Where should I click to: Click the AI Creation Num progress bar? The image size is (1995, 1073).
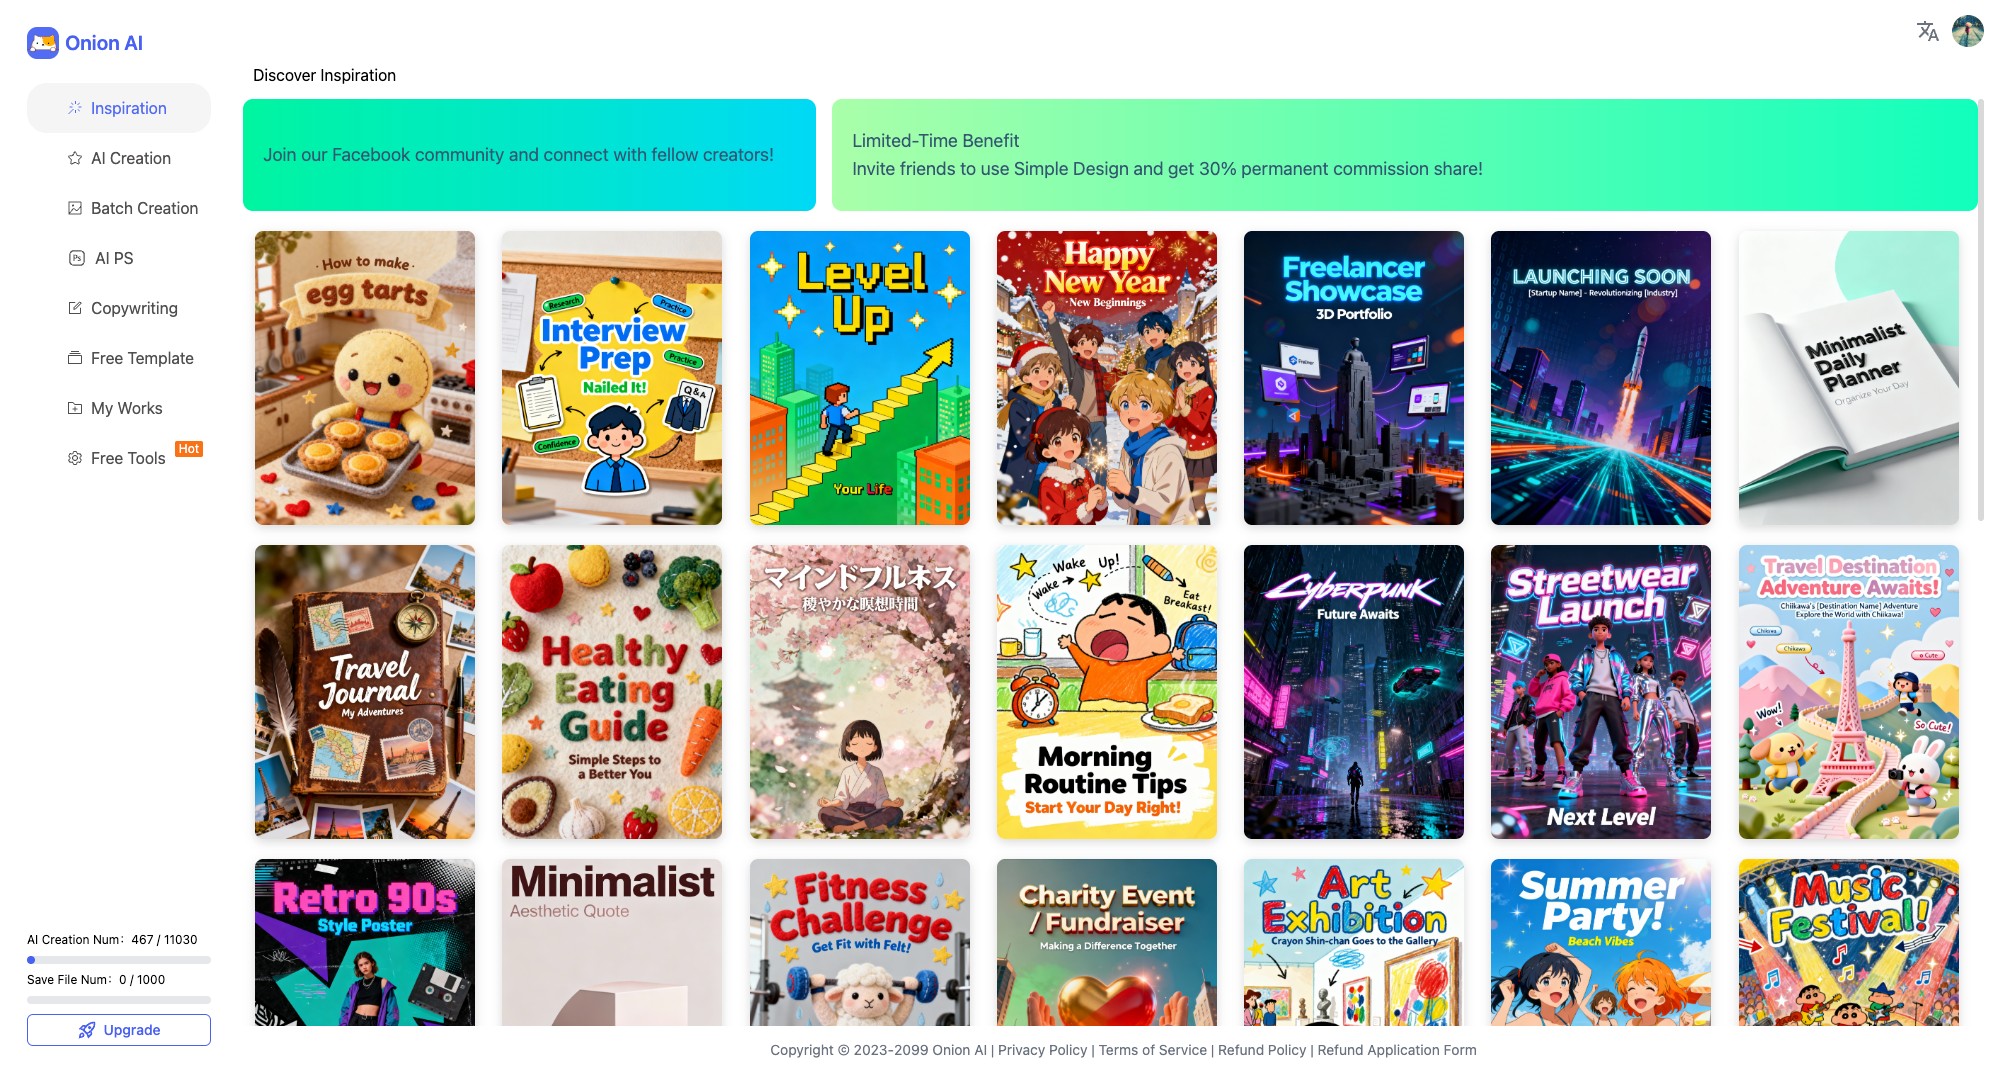pyautogui.click(x=119, y=960)
